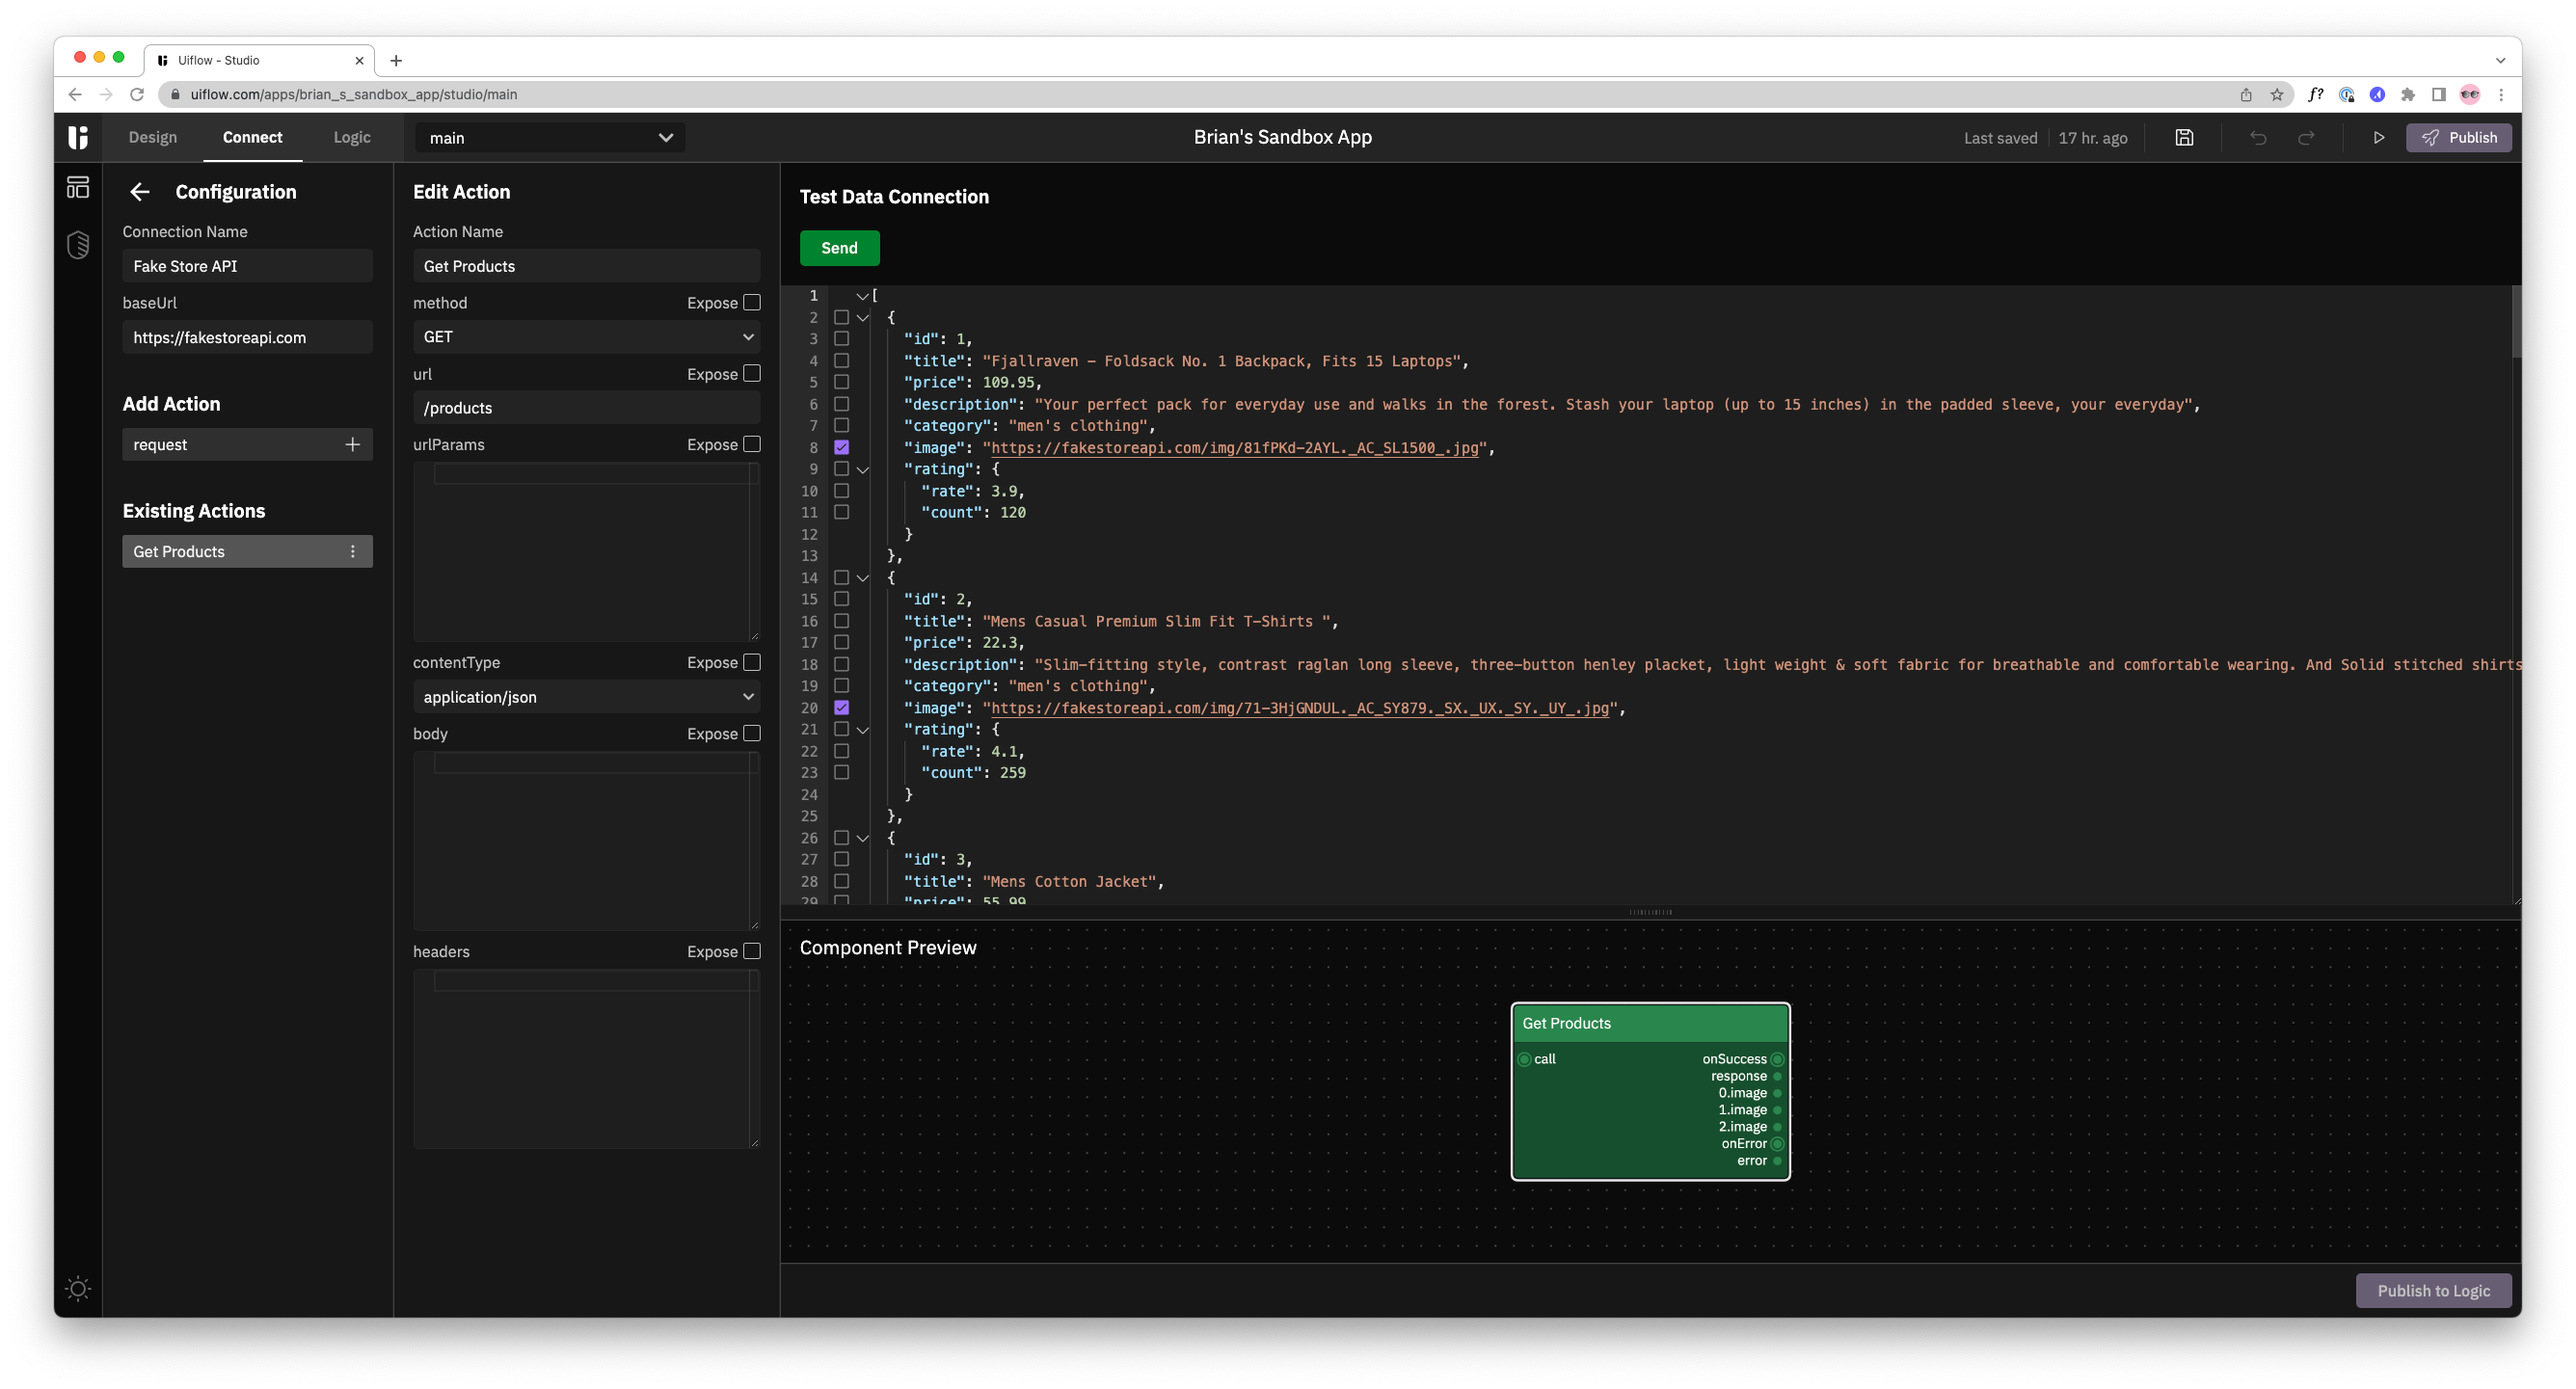Check the line 5 price checkbox

coord(841,382)
